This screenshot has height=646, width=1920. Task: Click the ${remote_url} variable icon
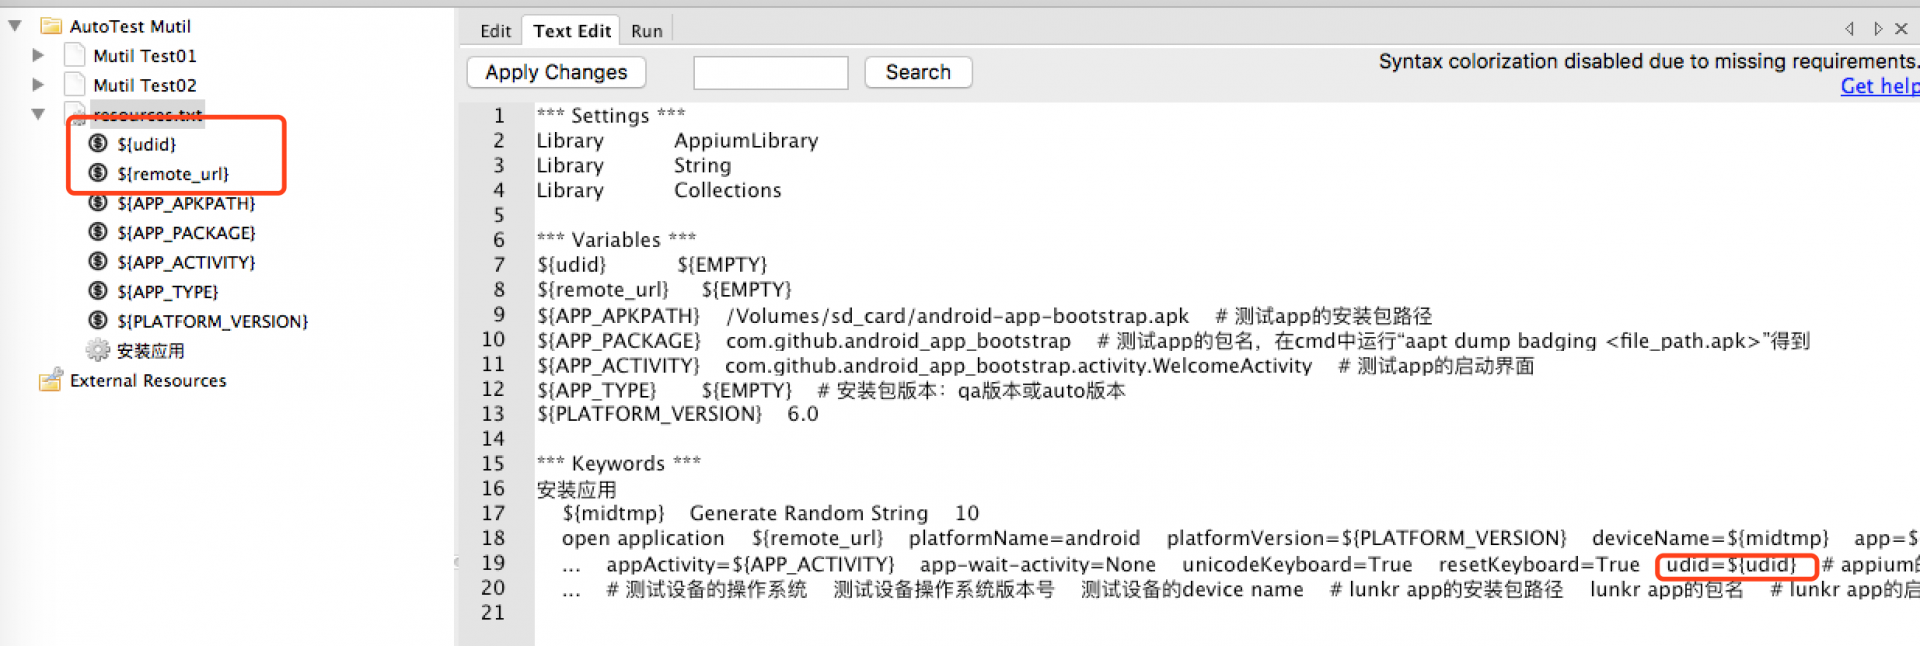tap(98, 173)
